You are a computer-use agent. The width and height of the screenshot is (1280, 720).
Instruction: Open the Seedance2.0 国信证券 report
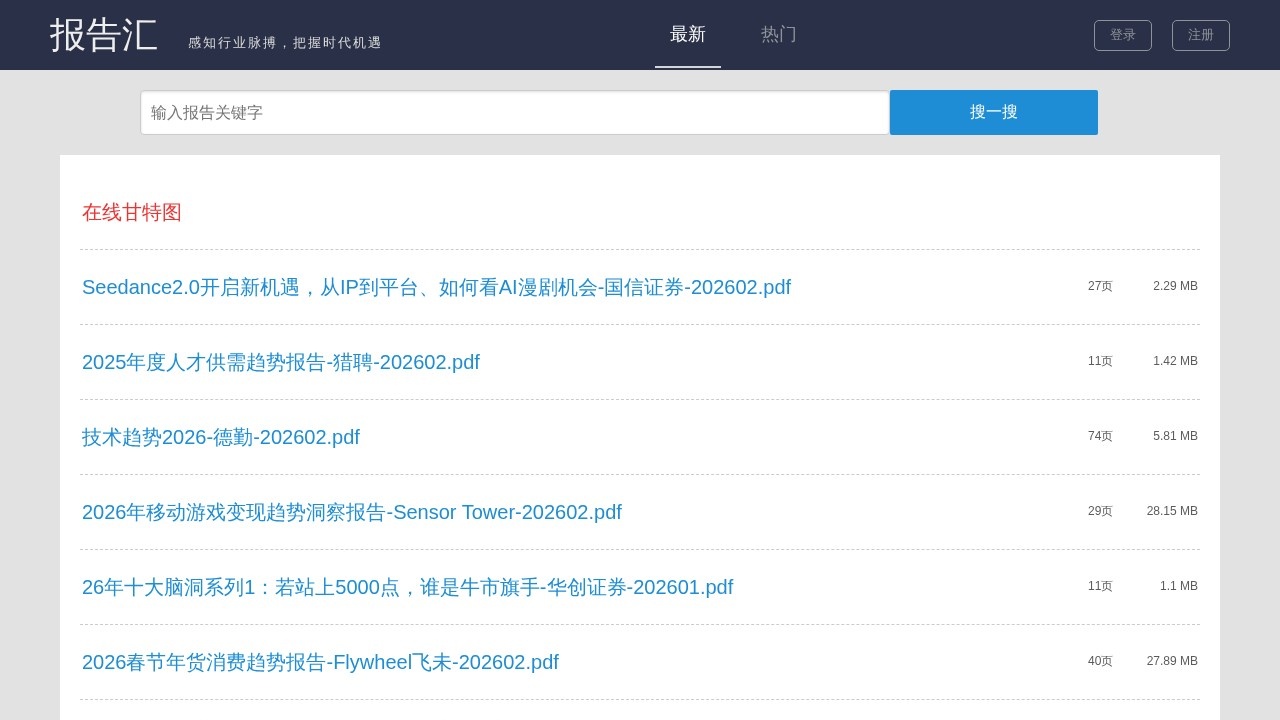click(x=436, y=287)
